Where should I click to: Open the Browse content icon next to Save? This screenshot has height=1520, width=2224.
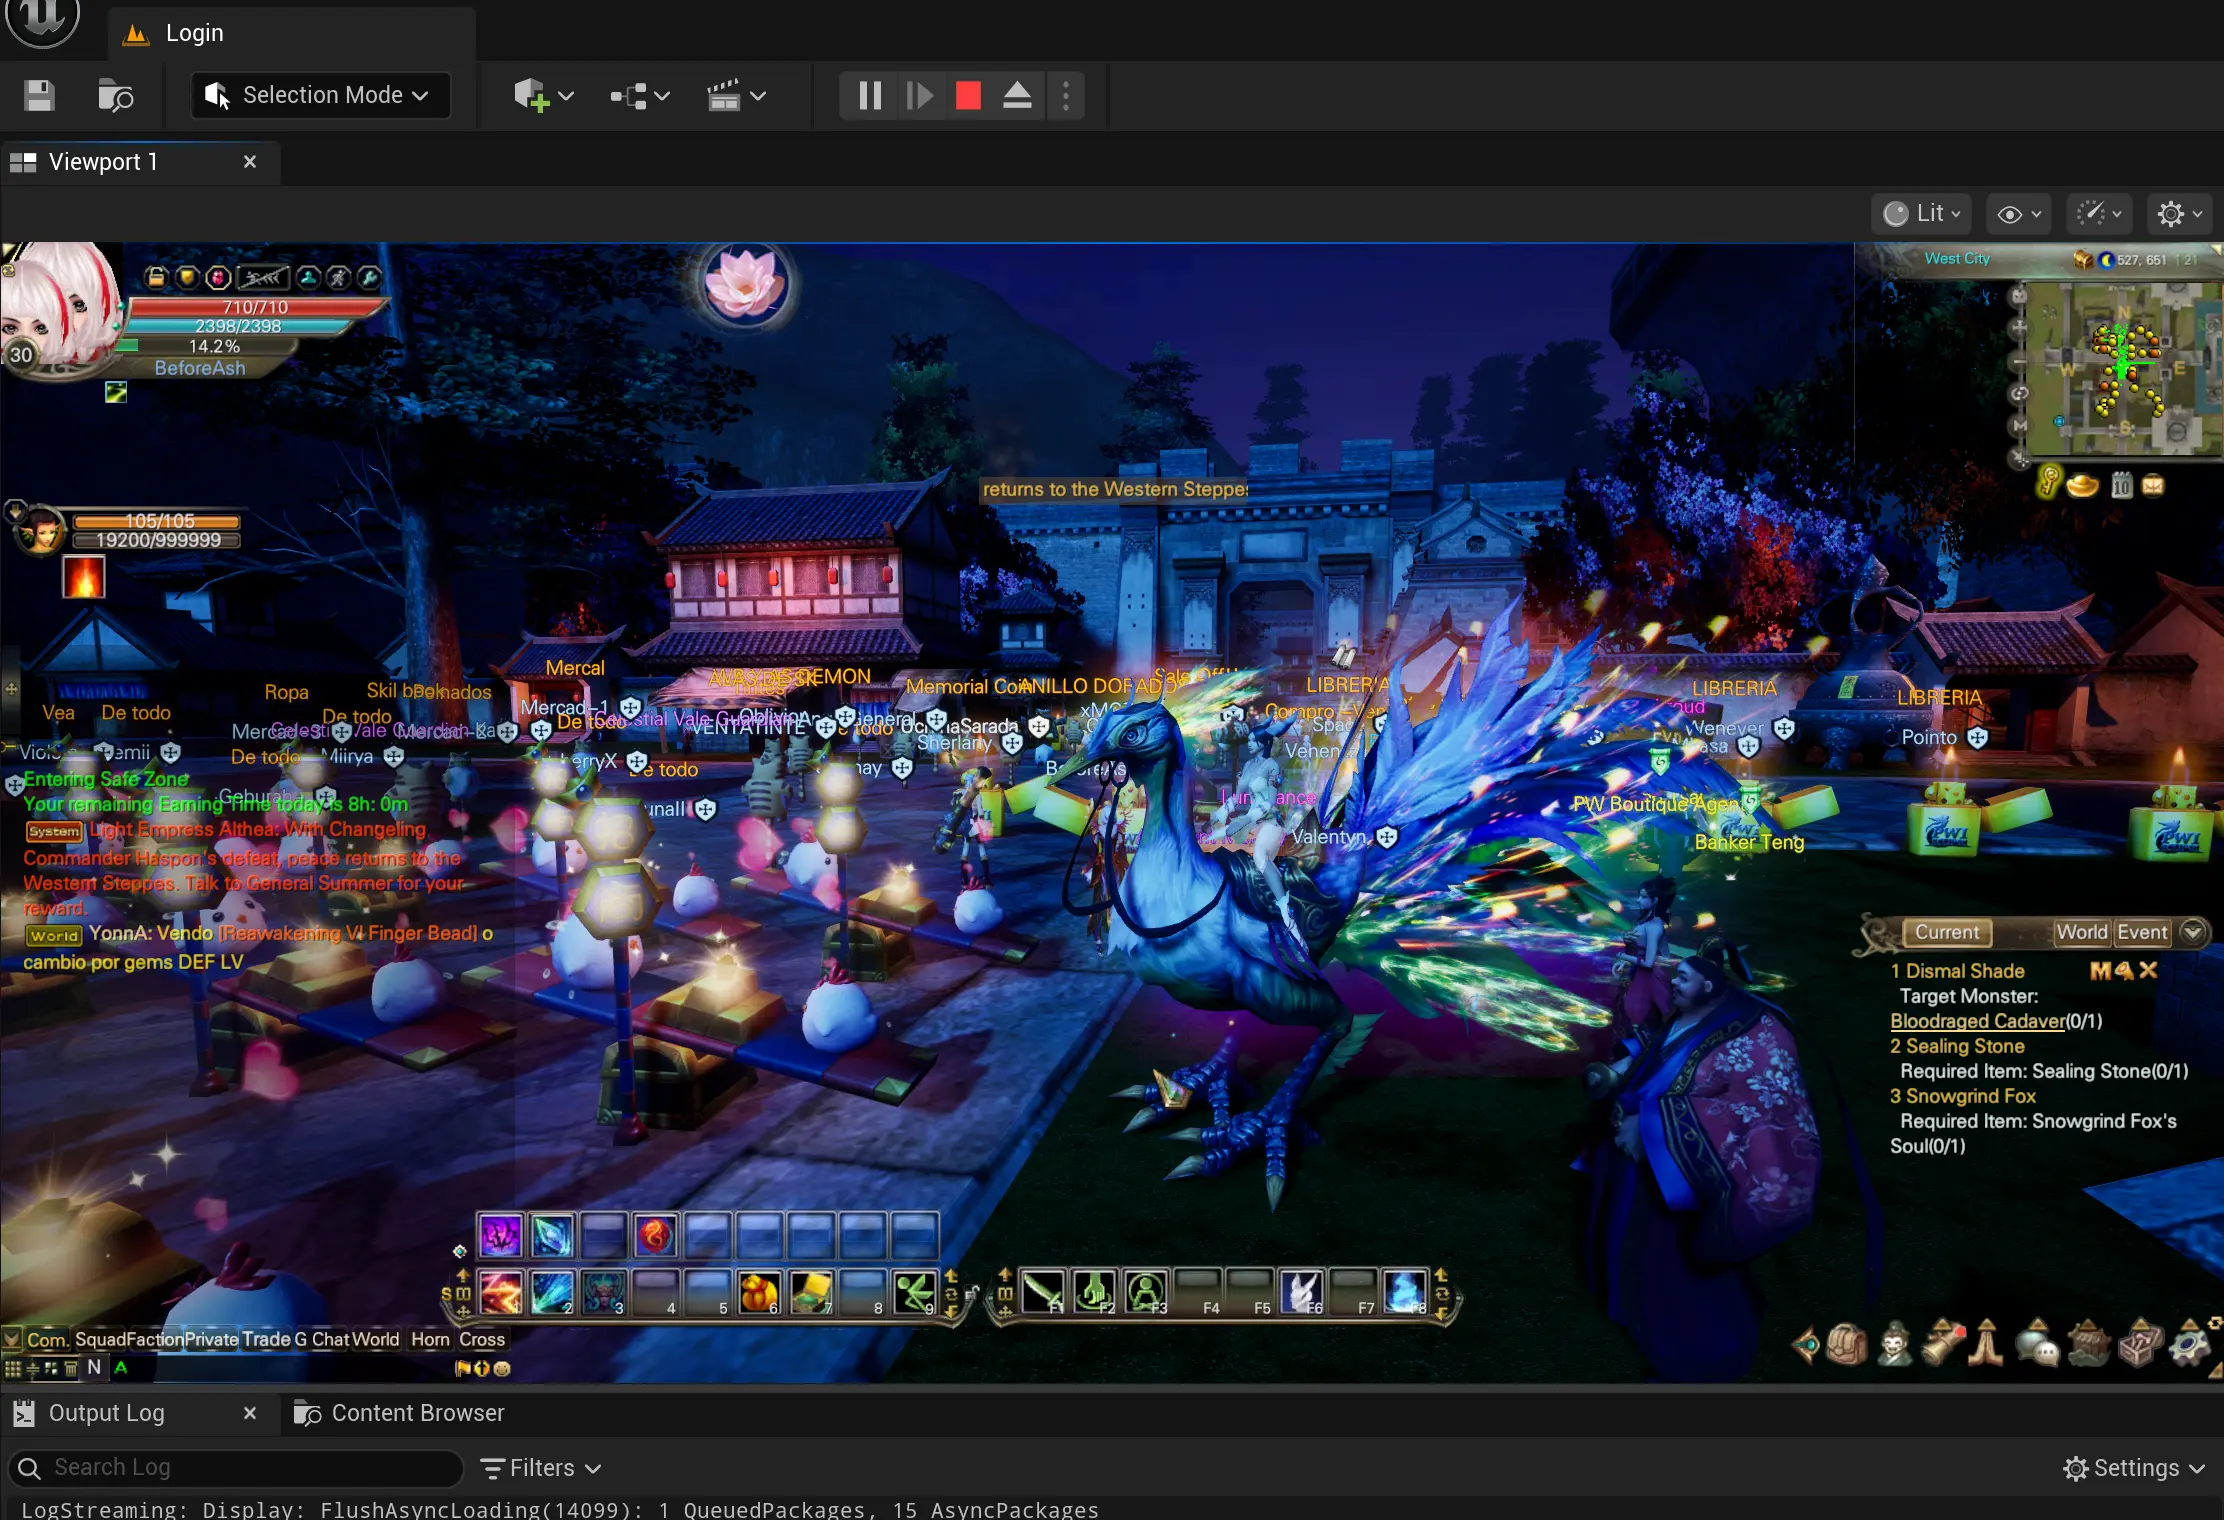pyautogui.click(x=115, y=96)
